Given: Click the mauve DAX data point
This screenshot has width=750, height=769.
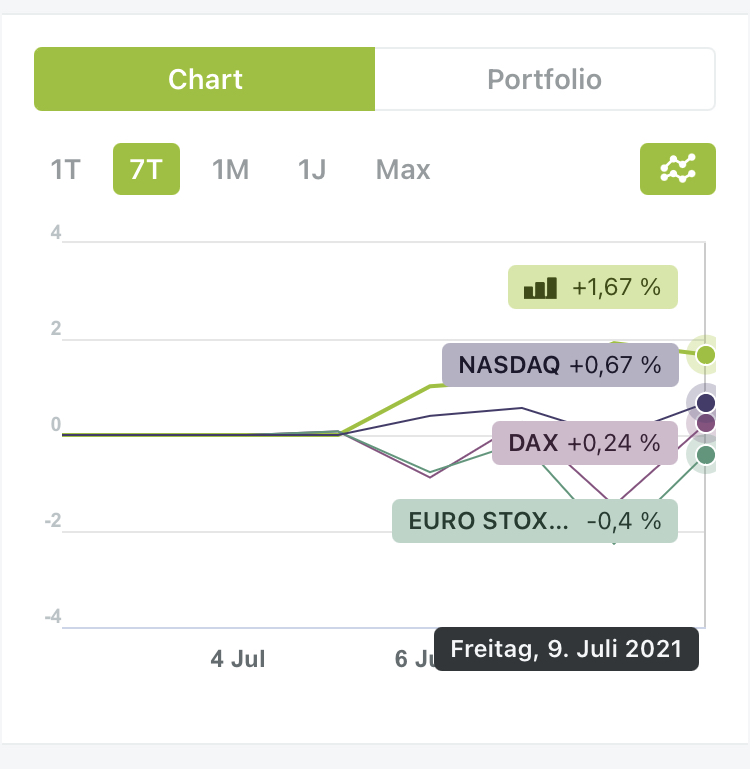Looking at the screenshot, I should (x=706, y=423).
